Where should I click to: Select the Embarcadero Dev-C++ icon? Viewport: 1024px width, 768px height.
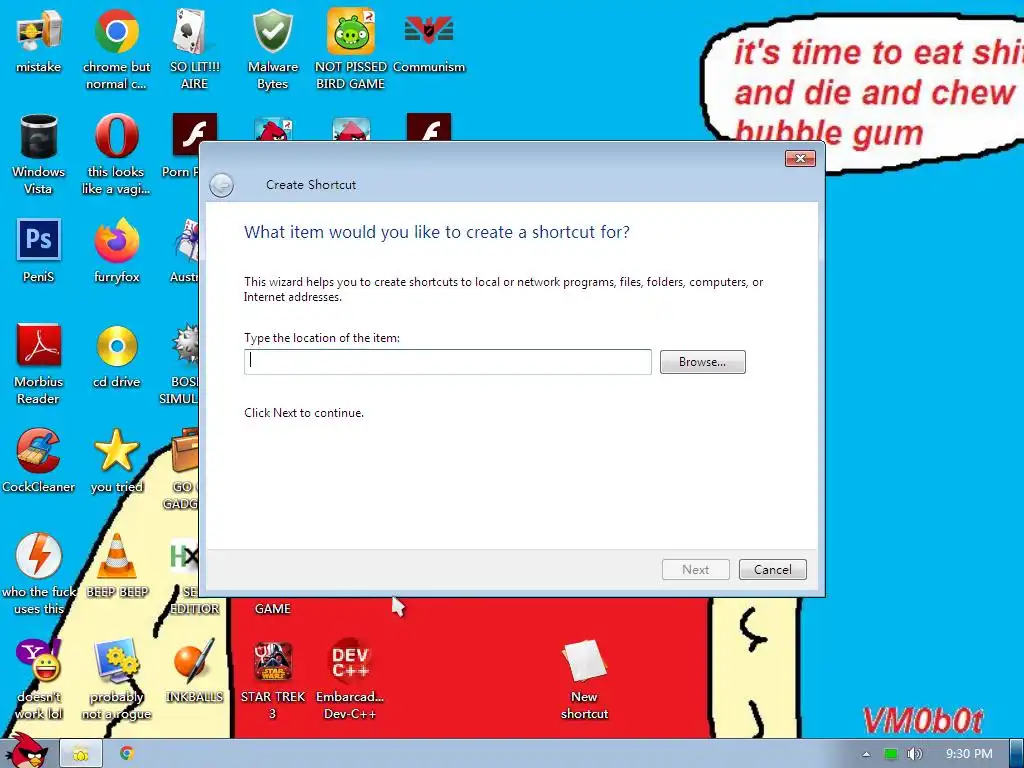click(x=350, y=679)
